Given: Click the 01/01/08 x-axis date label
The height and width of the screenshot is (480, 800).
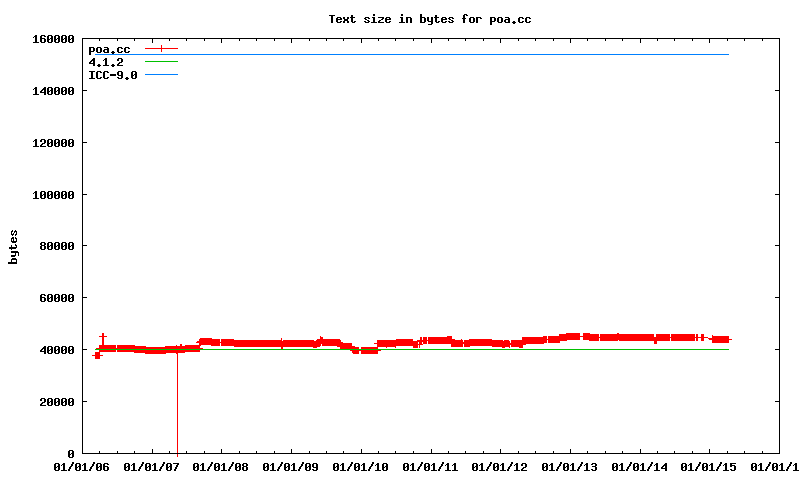Looking at the screenshot, I should click(221, 467).
